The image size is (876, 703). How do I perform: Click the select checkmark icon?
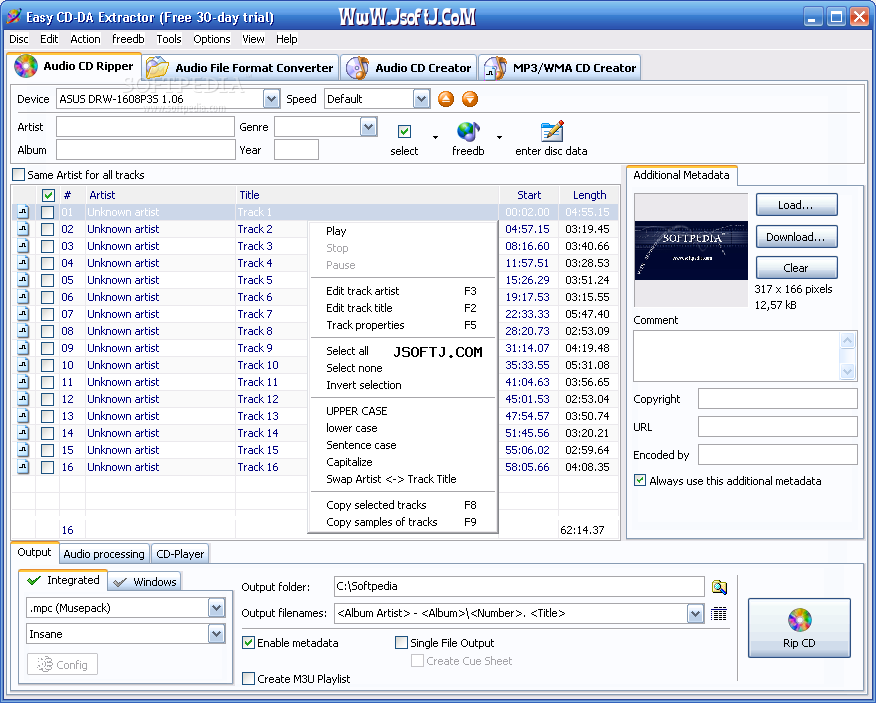pos(404,131)
